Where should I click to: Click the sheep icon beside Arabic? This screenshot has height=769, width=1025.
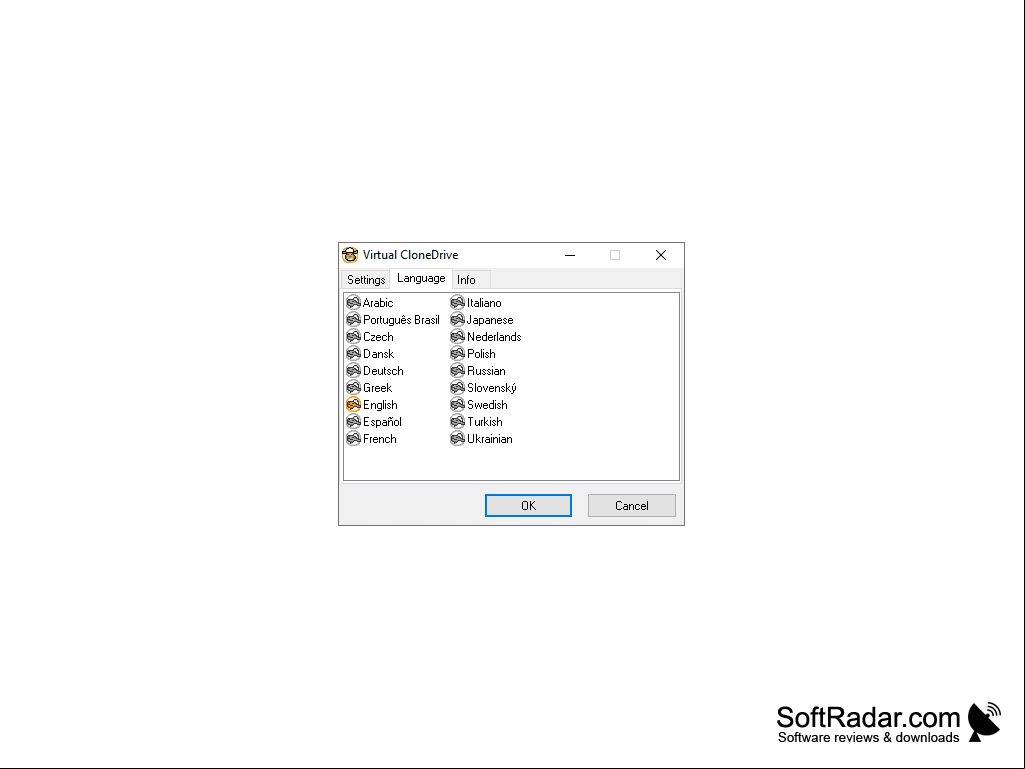click(354, 302)
